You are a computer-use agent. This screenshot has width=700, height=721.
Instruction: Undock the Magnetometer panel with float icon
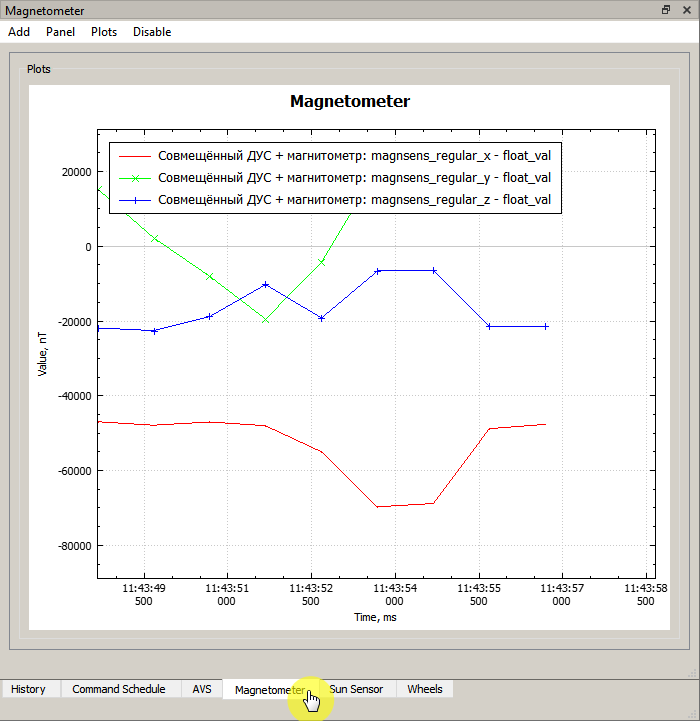point(666,10)
